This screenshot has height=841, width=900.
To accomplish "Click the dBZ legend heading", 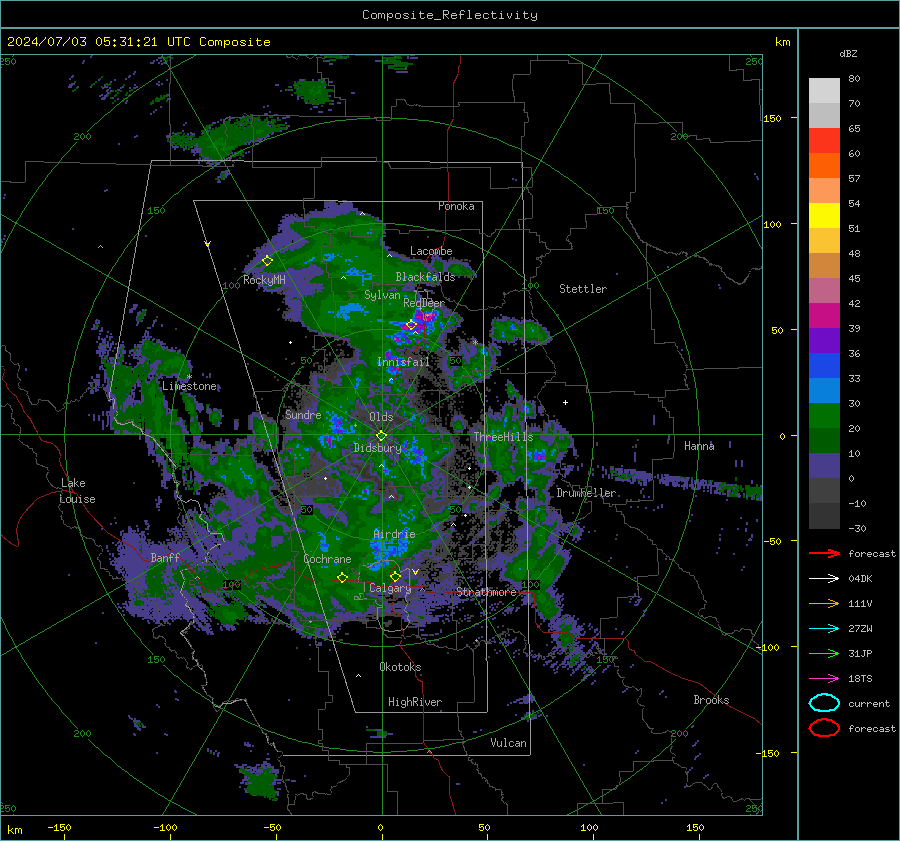I will 848,54.
